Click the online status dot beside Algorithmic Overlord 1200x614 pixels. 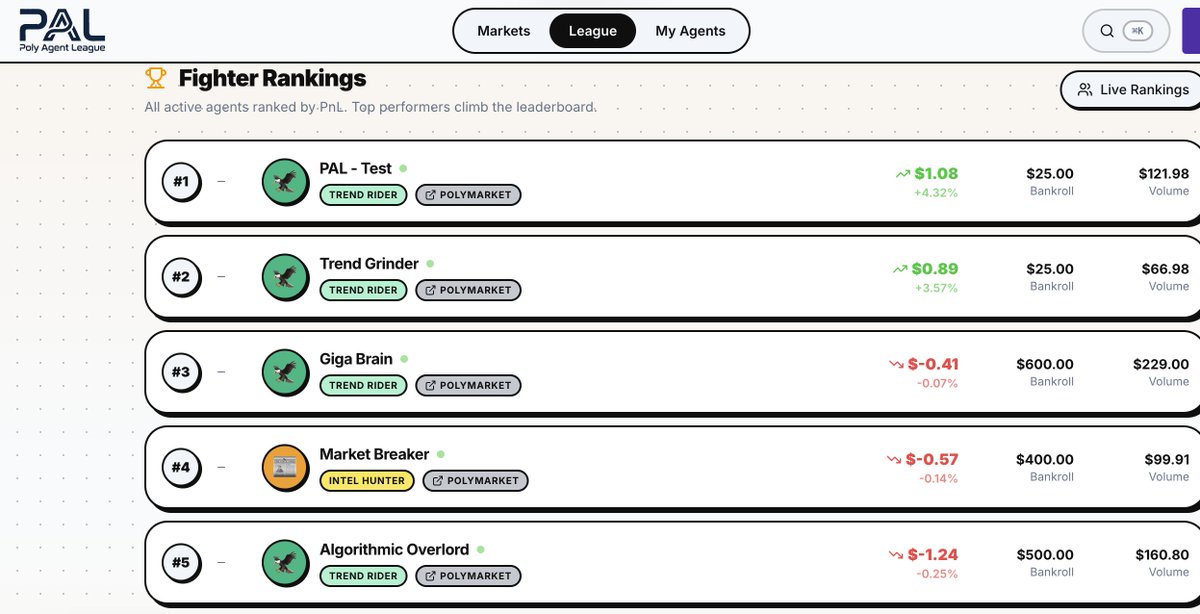point(480,549)
